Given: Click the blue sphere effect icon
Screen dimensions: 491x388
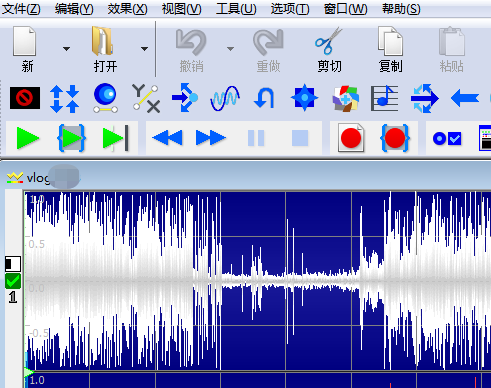Looking at the screenshot, I should pyautogui.click(x=105, y=98).
